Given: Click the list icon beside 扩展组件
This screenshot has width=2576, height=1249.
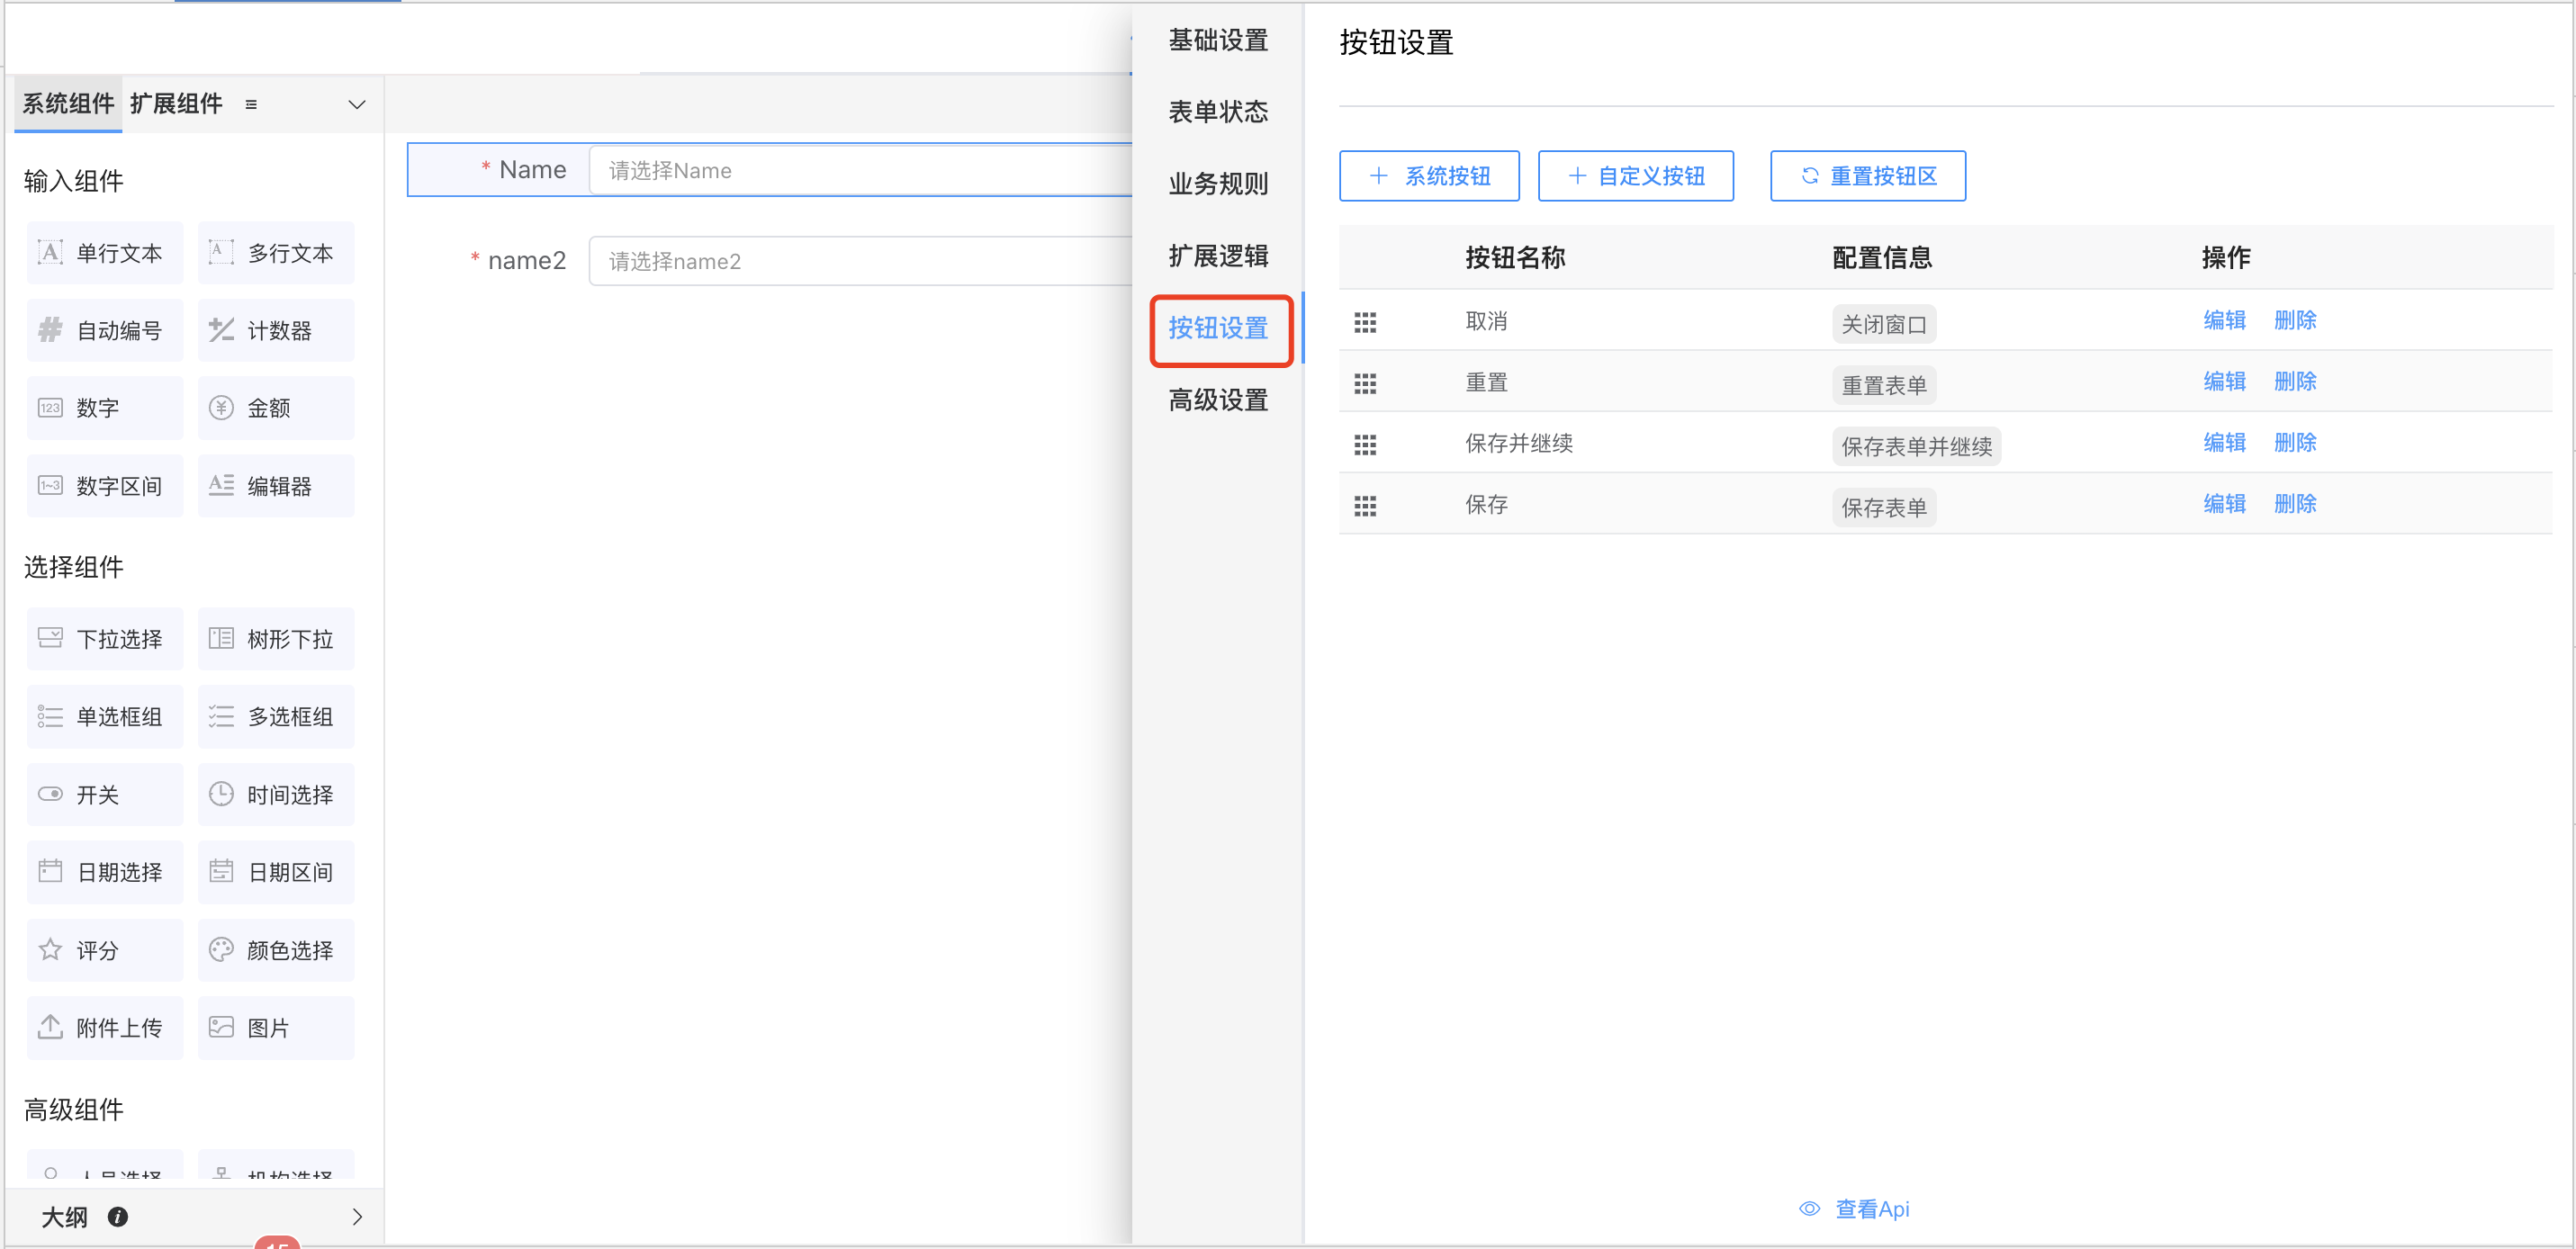Looking at the screenshot, I should click(251, 104).
